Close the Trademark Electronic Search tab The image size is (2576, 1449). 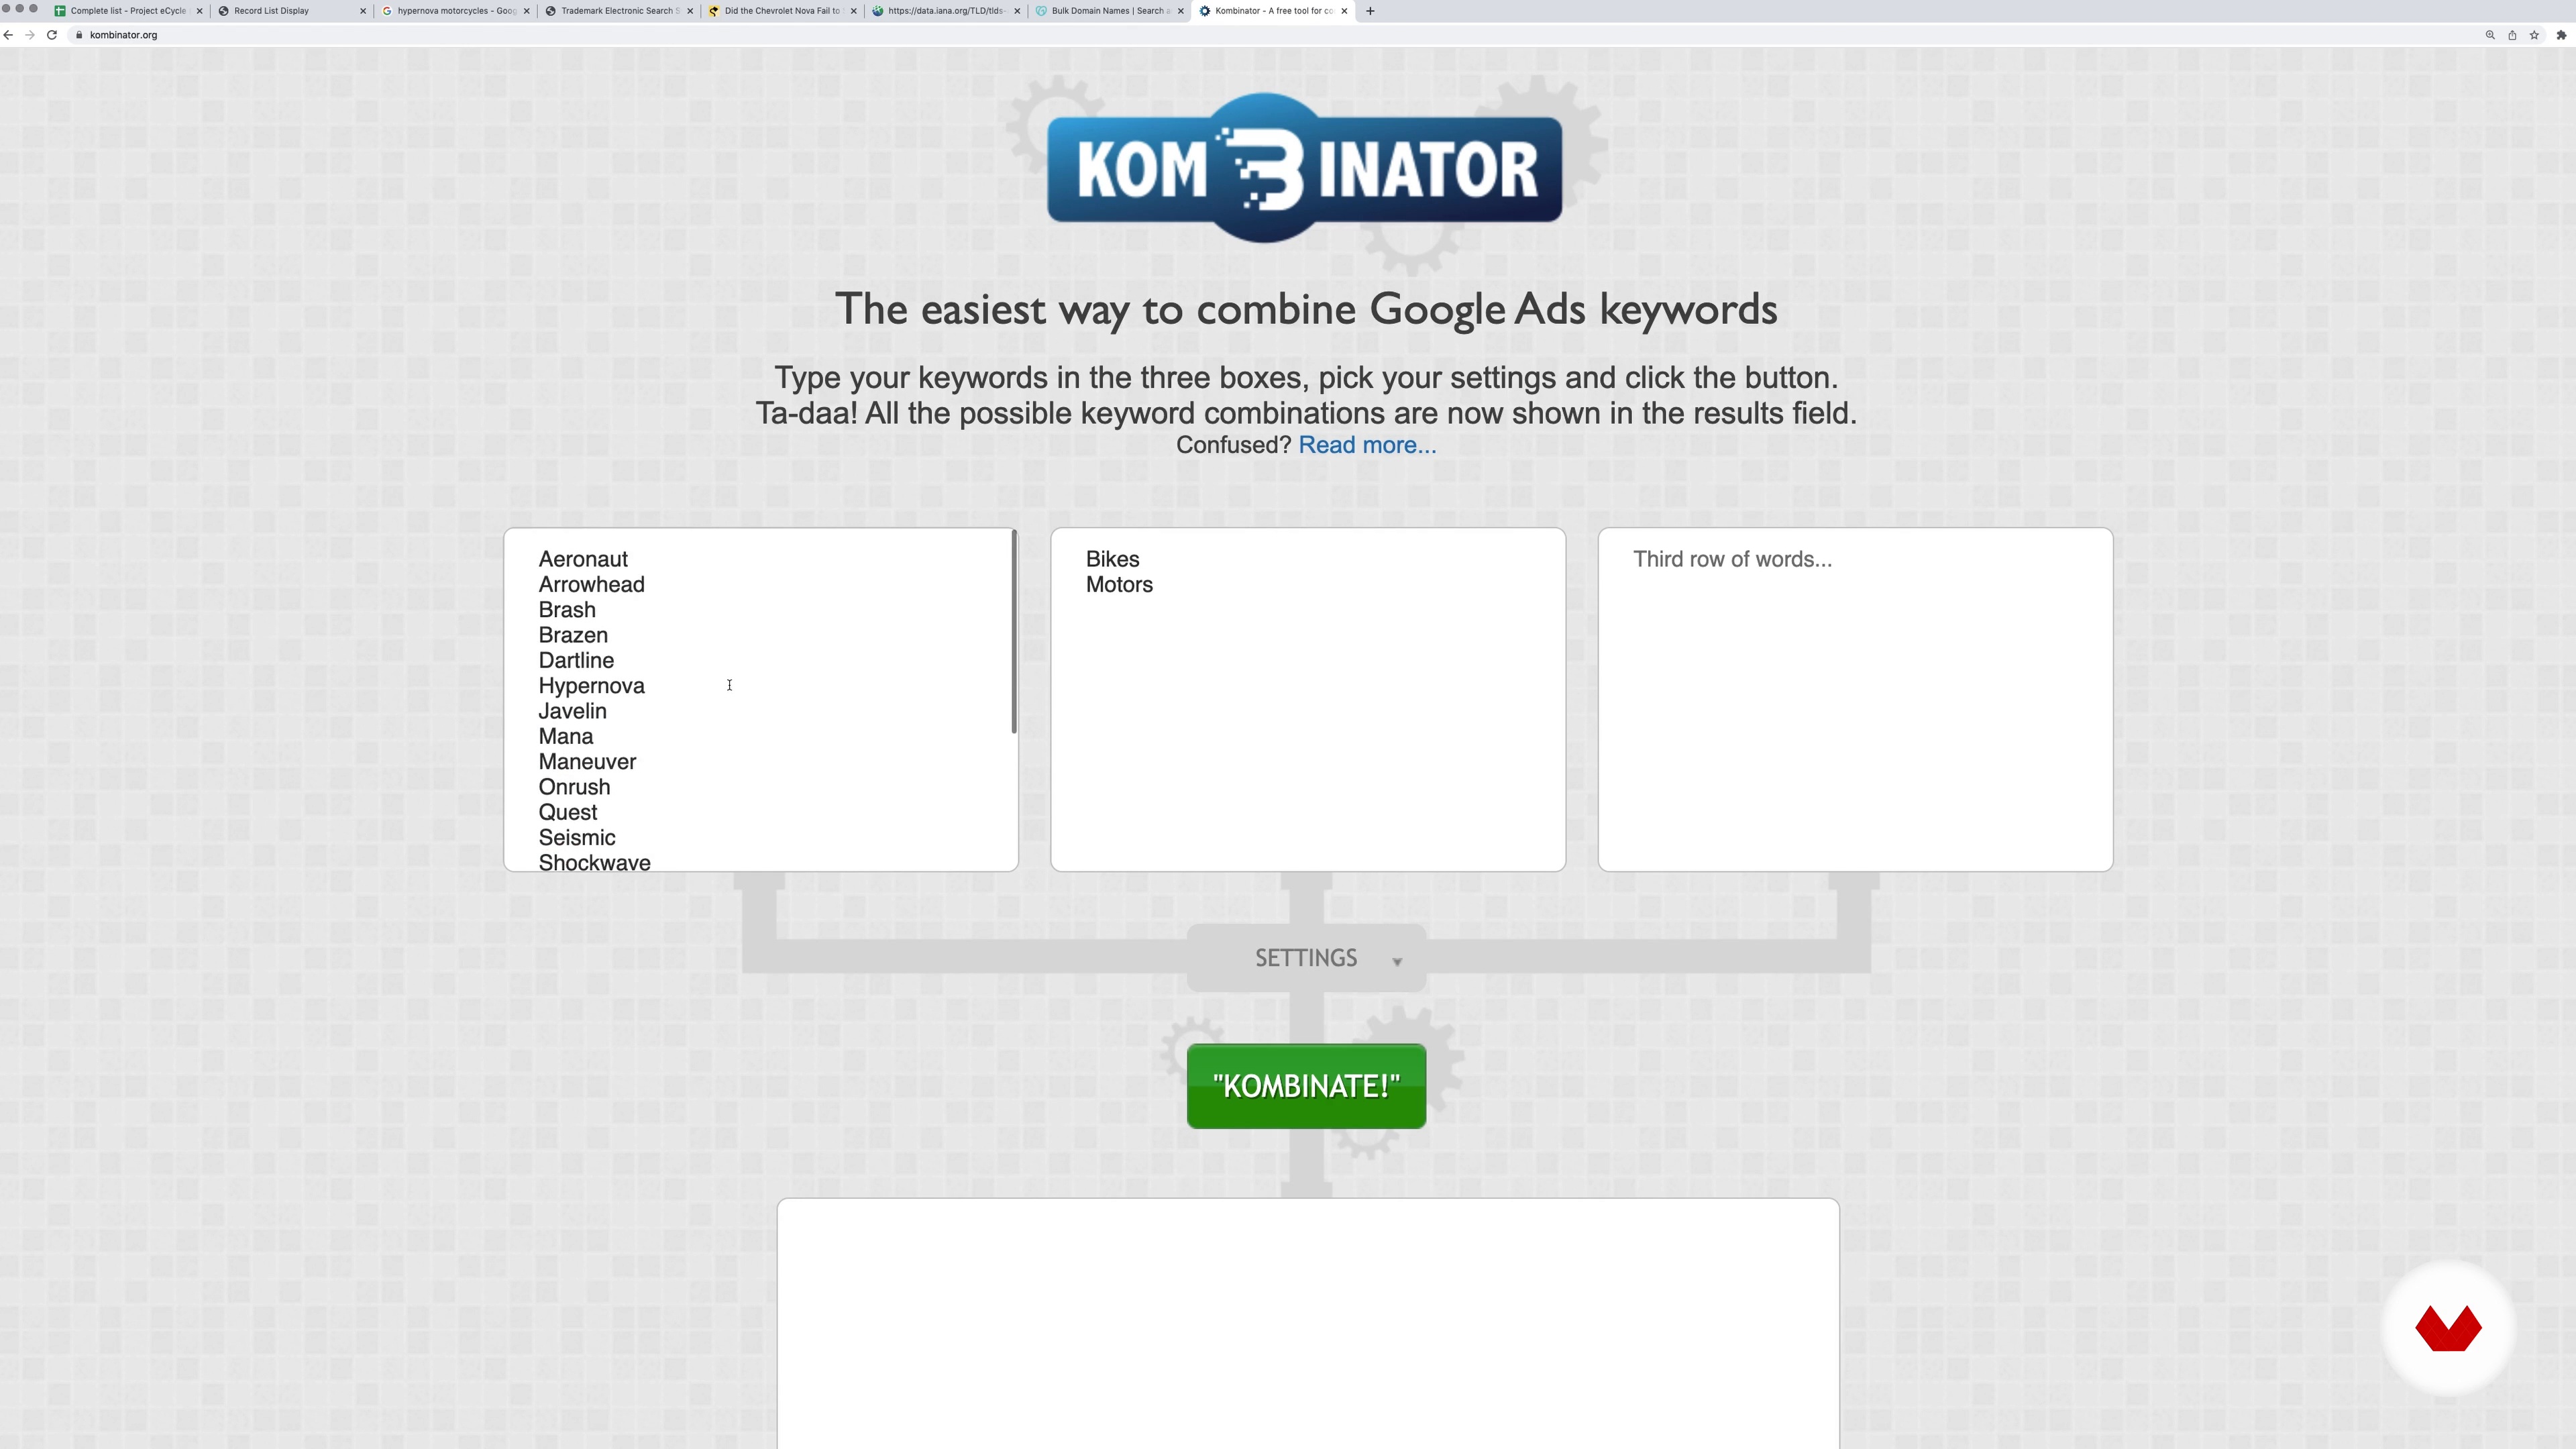(690, 11)
